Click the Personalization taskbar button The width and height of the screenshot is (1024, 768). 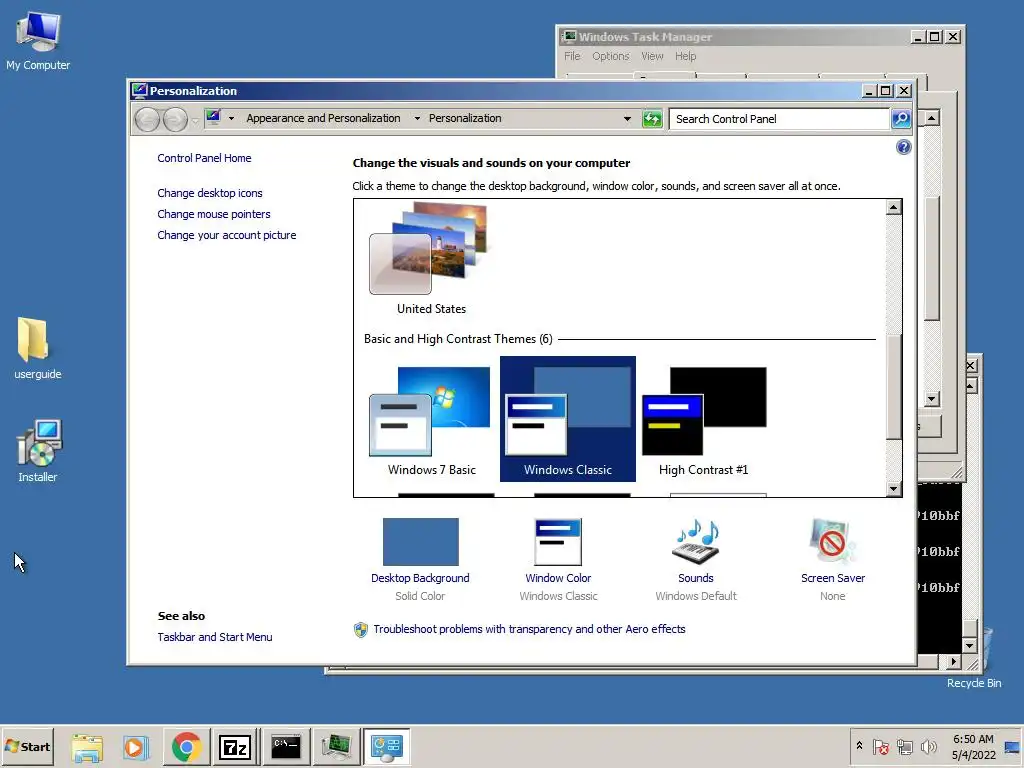[x=387, y=746]
